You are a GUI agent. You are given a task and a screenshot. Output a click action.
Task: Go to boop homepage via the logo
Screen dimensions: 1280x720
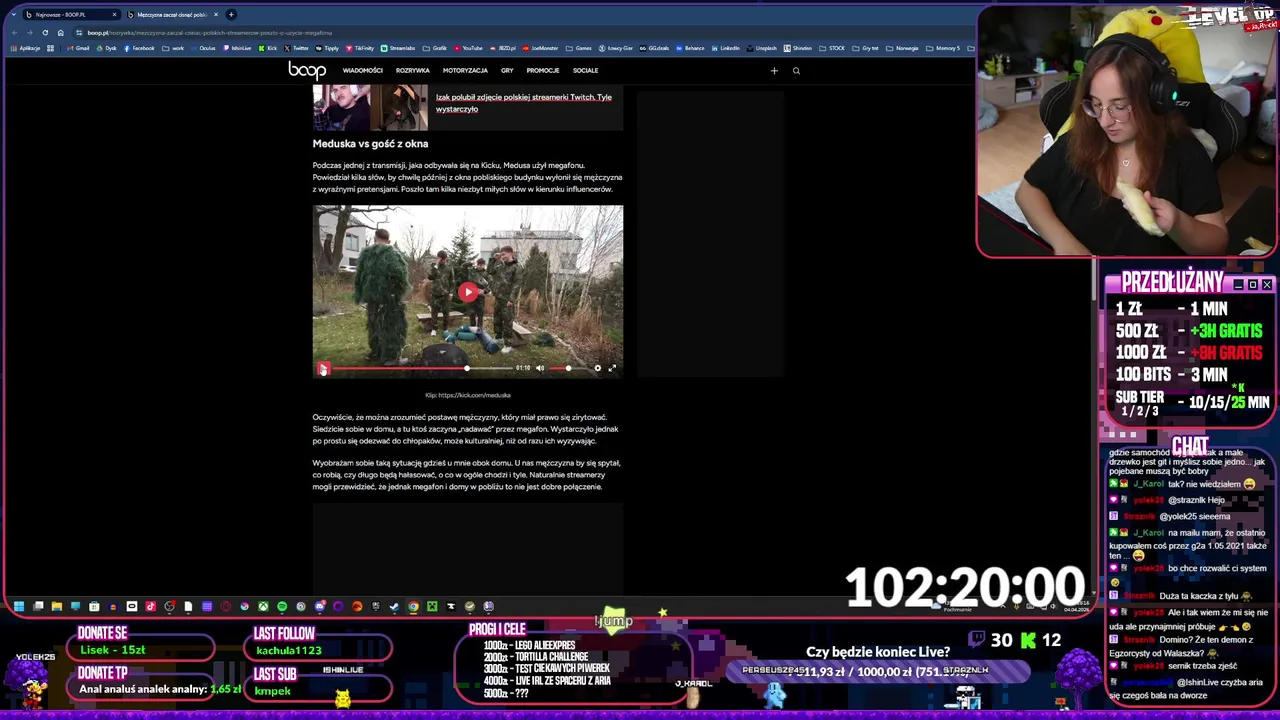[x=307, y=70]
